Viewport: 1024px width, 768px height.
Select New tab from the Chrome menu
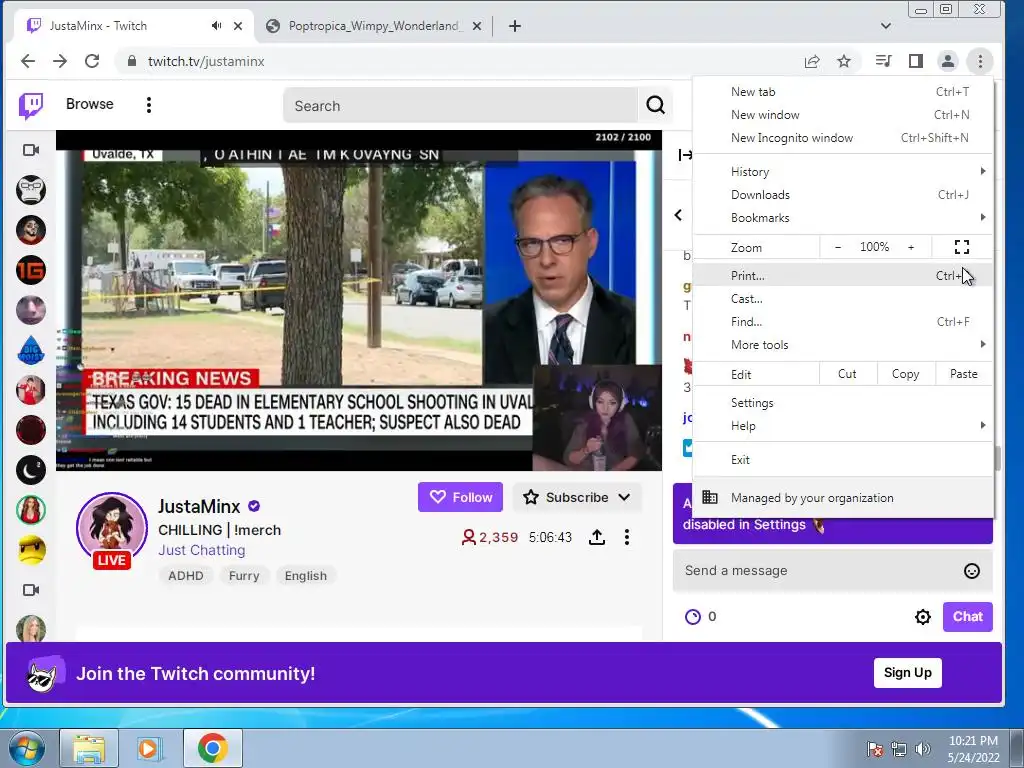tap(842, 92)
